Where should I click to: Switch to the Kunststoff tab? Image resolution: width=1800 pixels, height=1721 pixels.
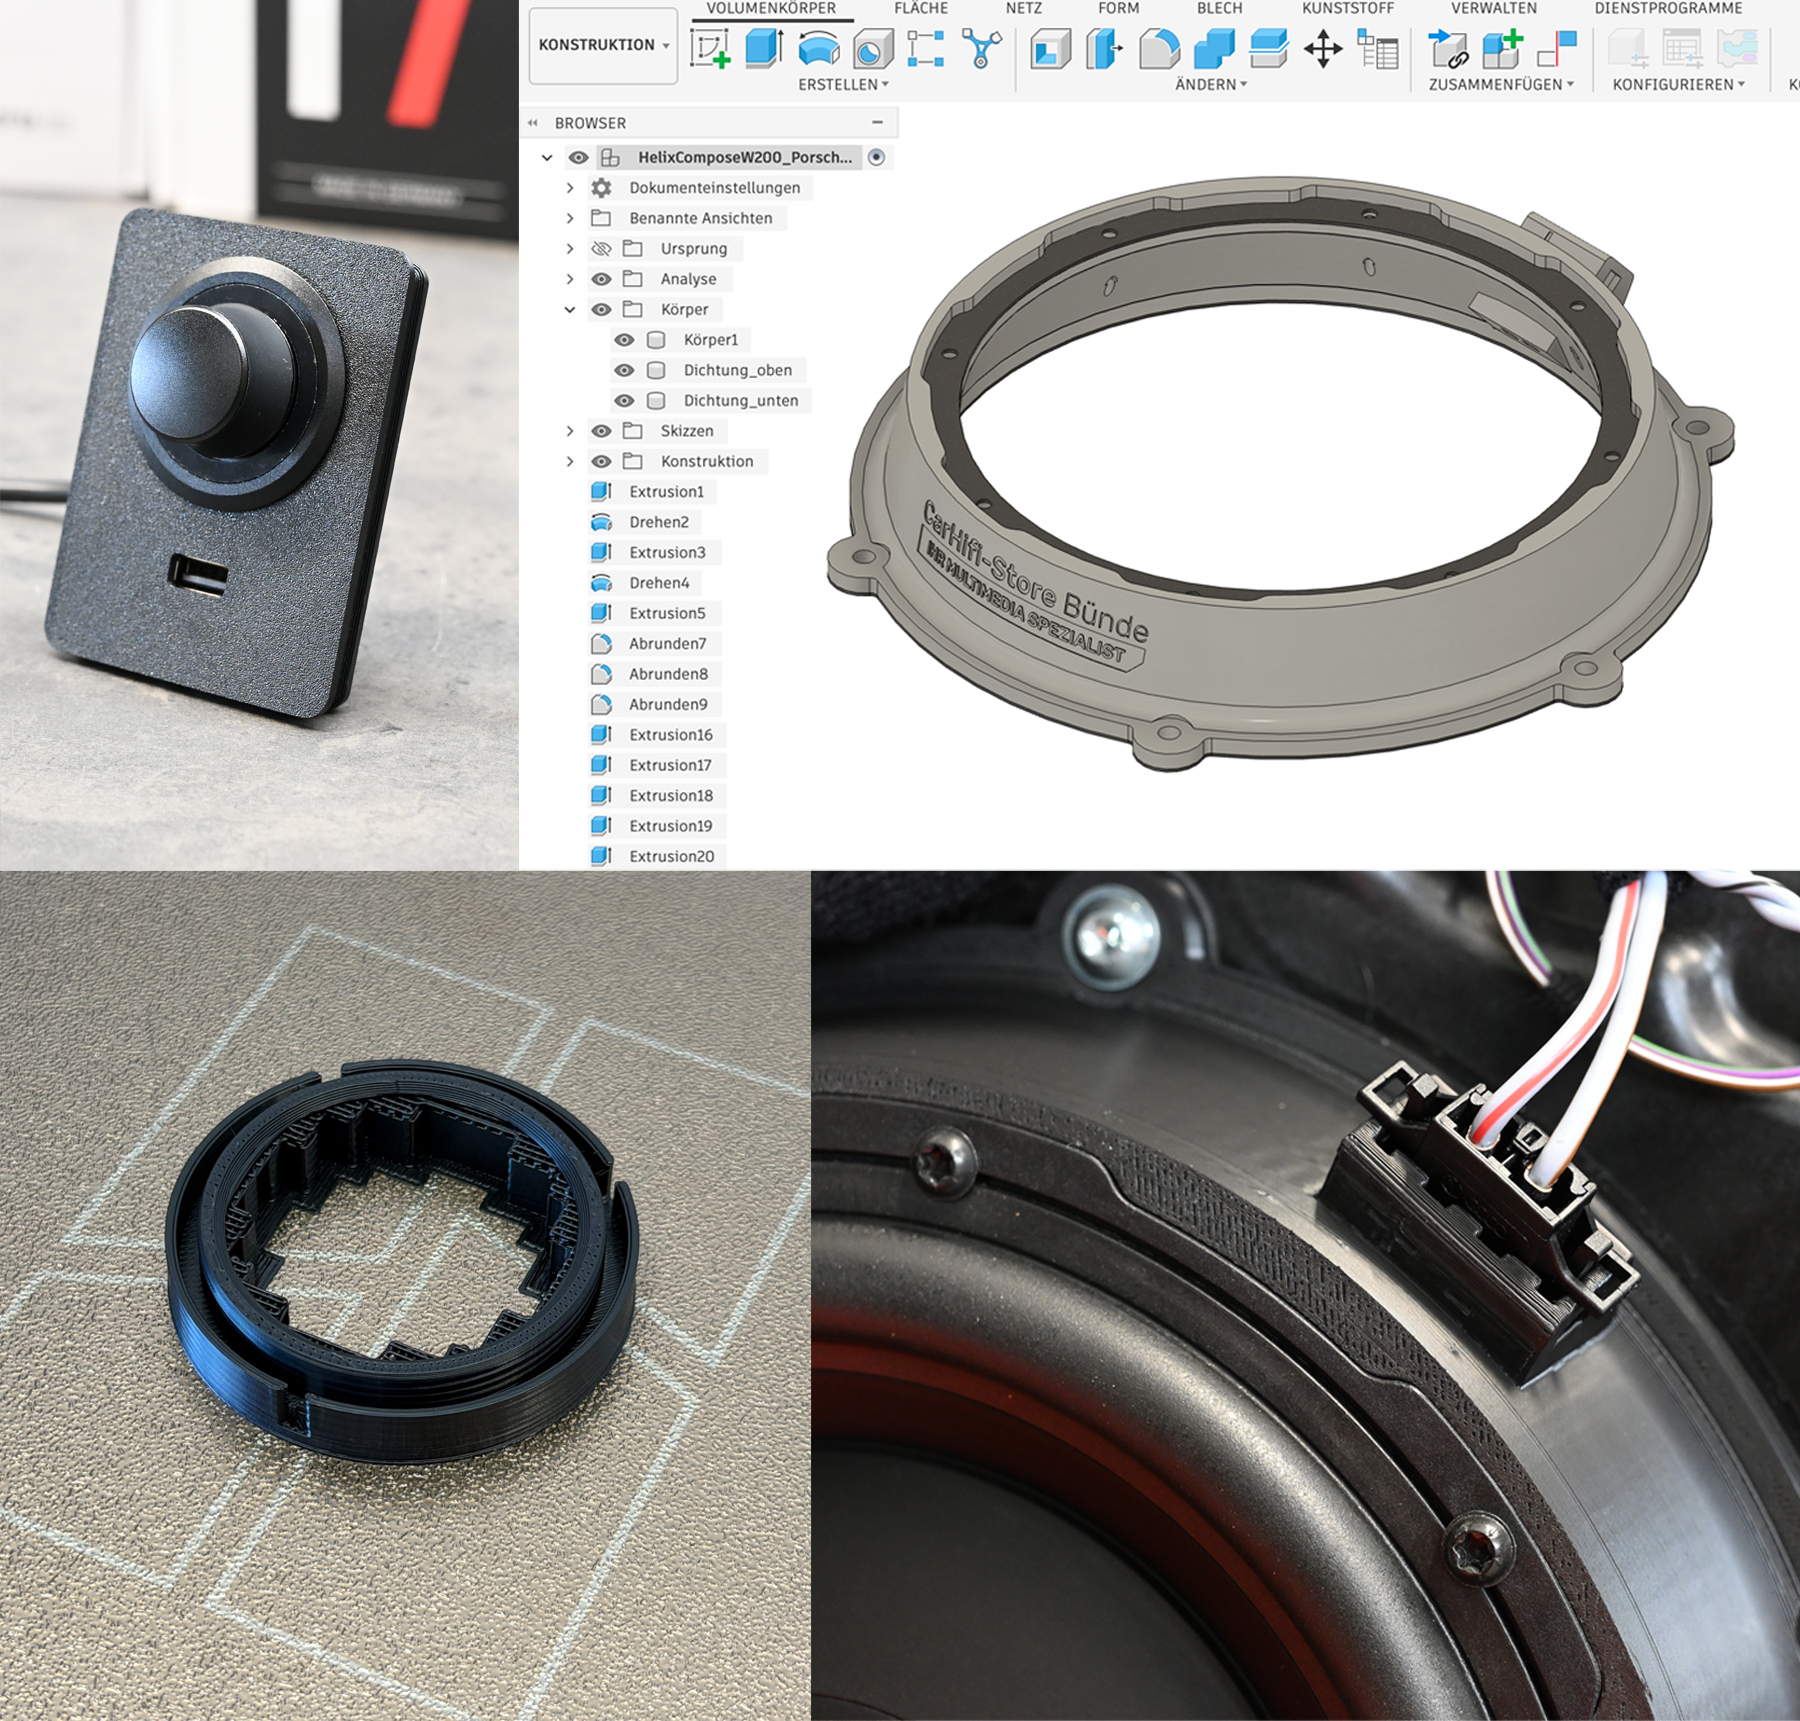pyautogui.click(x=1348, y=9)
